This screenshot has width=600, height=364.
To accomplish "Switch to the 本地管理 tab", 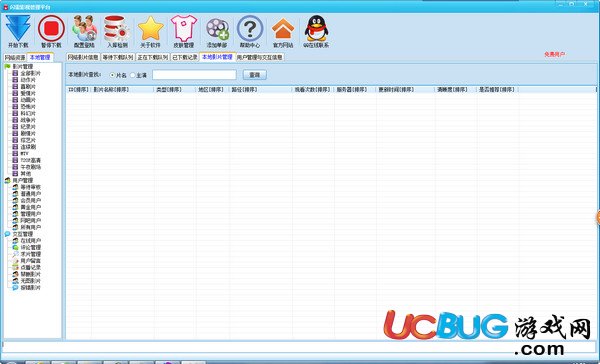I will 40,57.
